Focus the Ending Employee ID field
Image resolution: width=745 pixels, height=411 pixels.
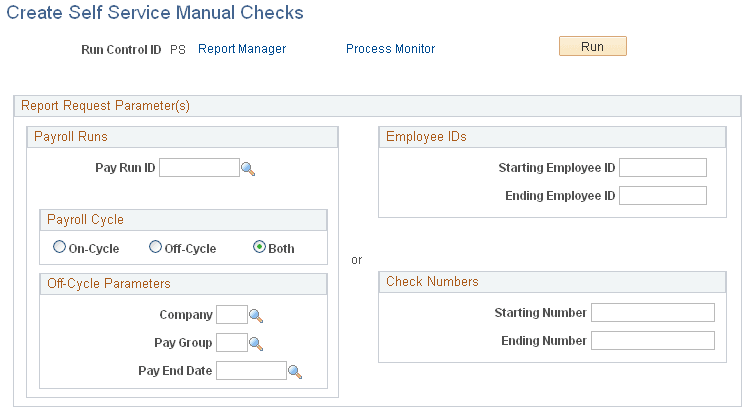click(663, 196)
